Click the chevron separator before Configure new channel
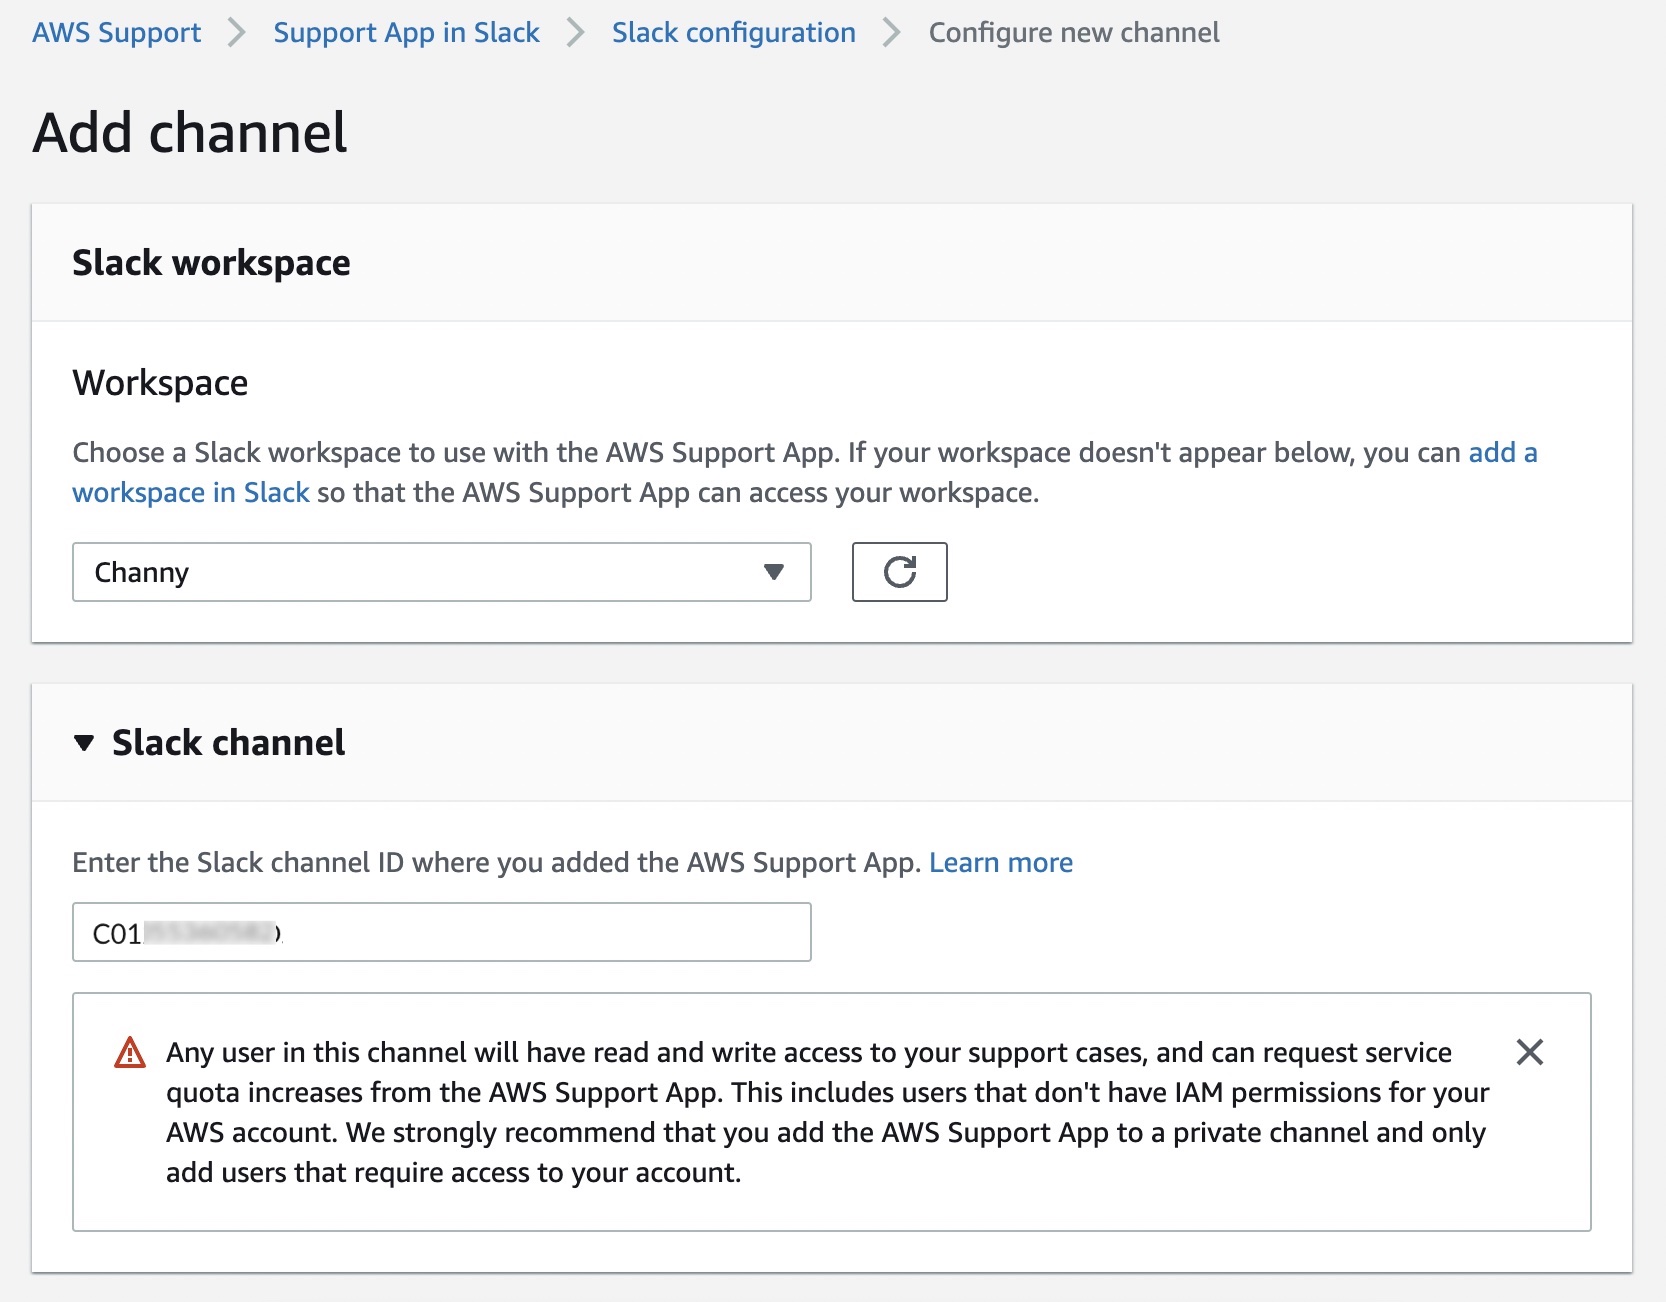Image resolution: width=1666 pixels, height=1302 pixels. click(x=889, y=32)
